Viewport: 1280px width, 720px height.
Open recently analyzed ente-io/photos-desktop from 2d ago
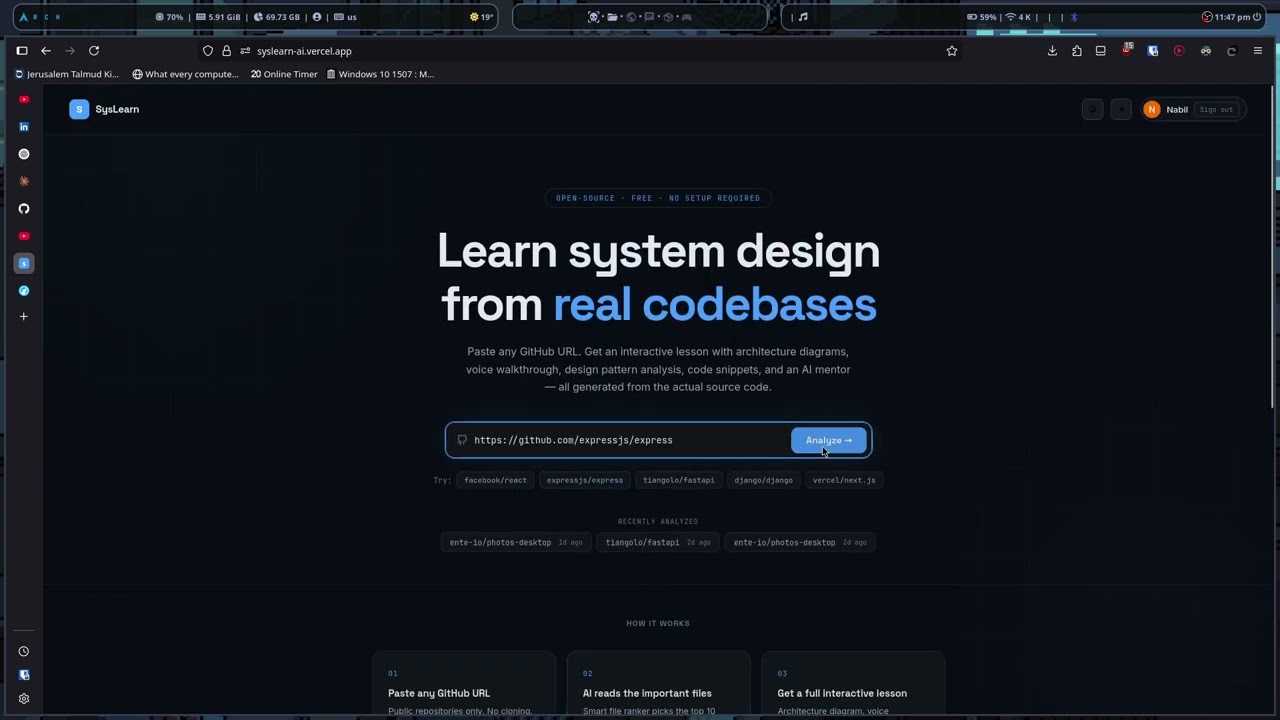point(800,542)
